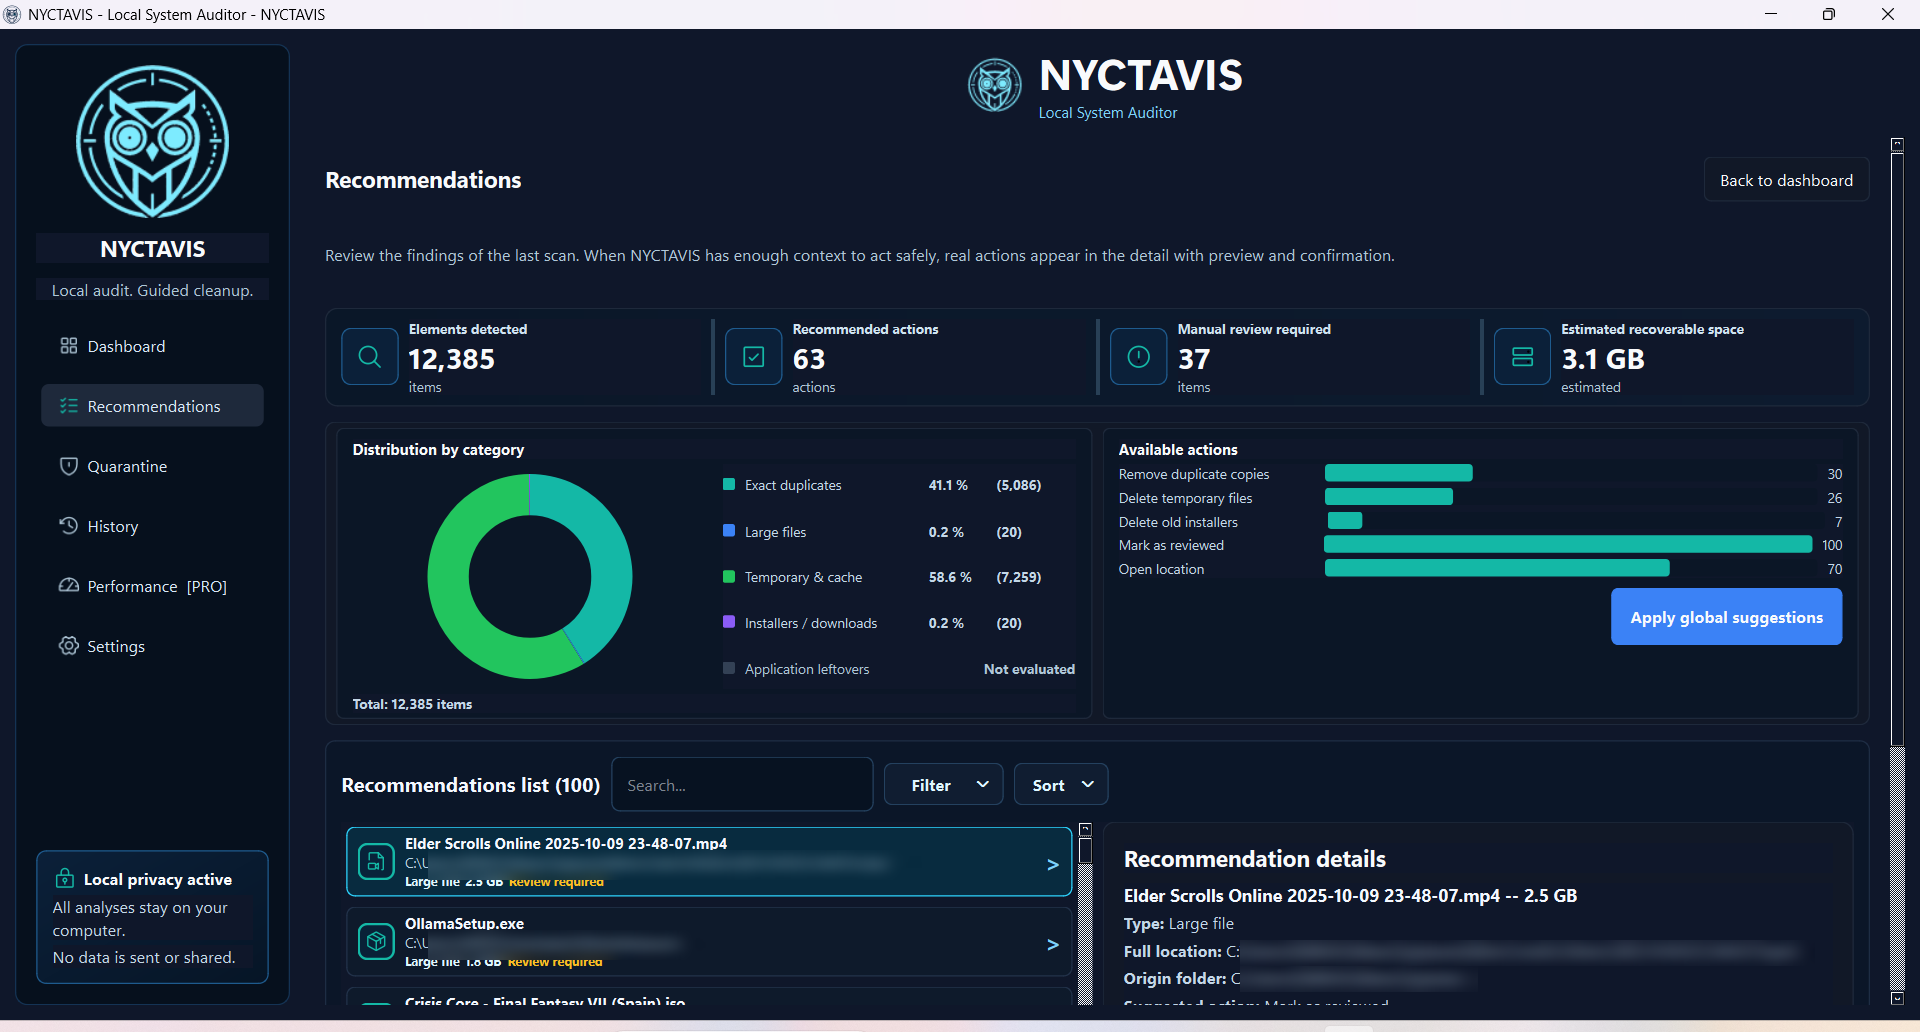Open Elder Scrolls Online item via its arrow

point(1052,865)
